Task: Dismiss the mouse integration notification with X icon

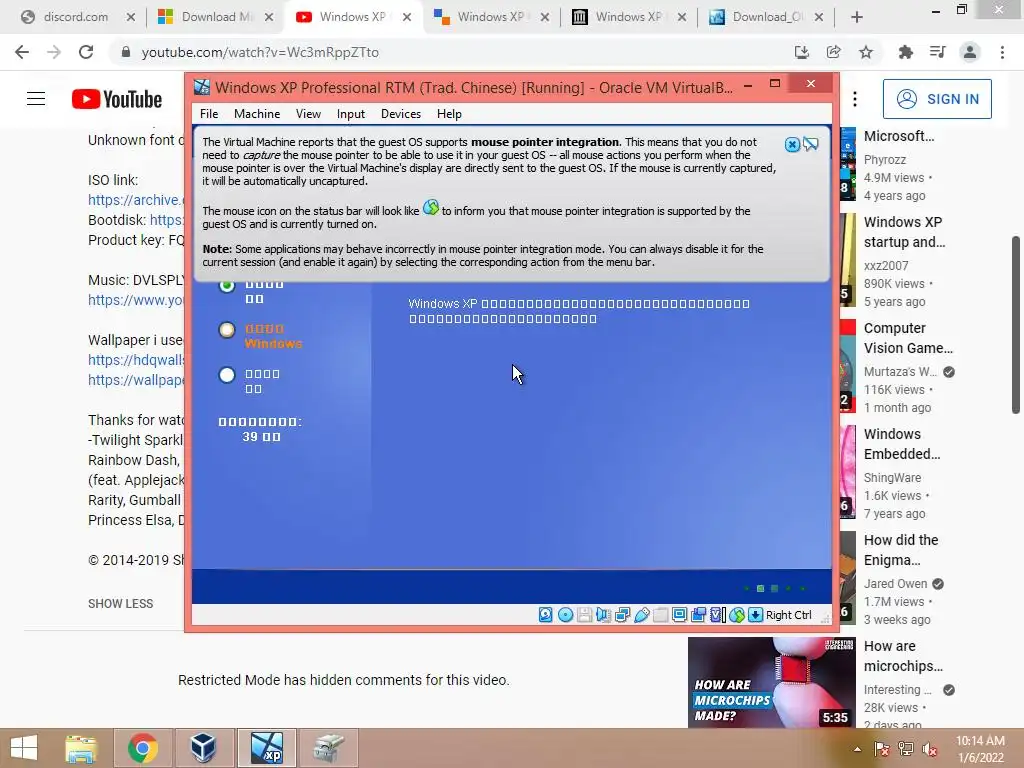Action: click(792, 144)
